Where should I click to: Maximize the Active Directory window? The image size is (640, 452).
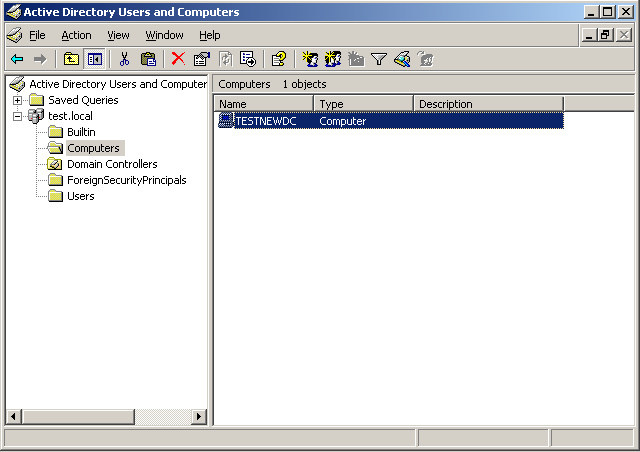coord(607,12)
